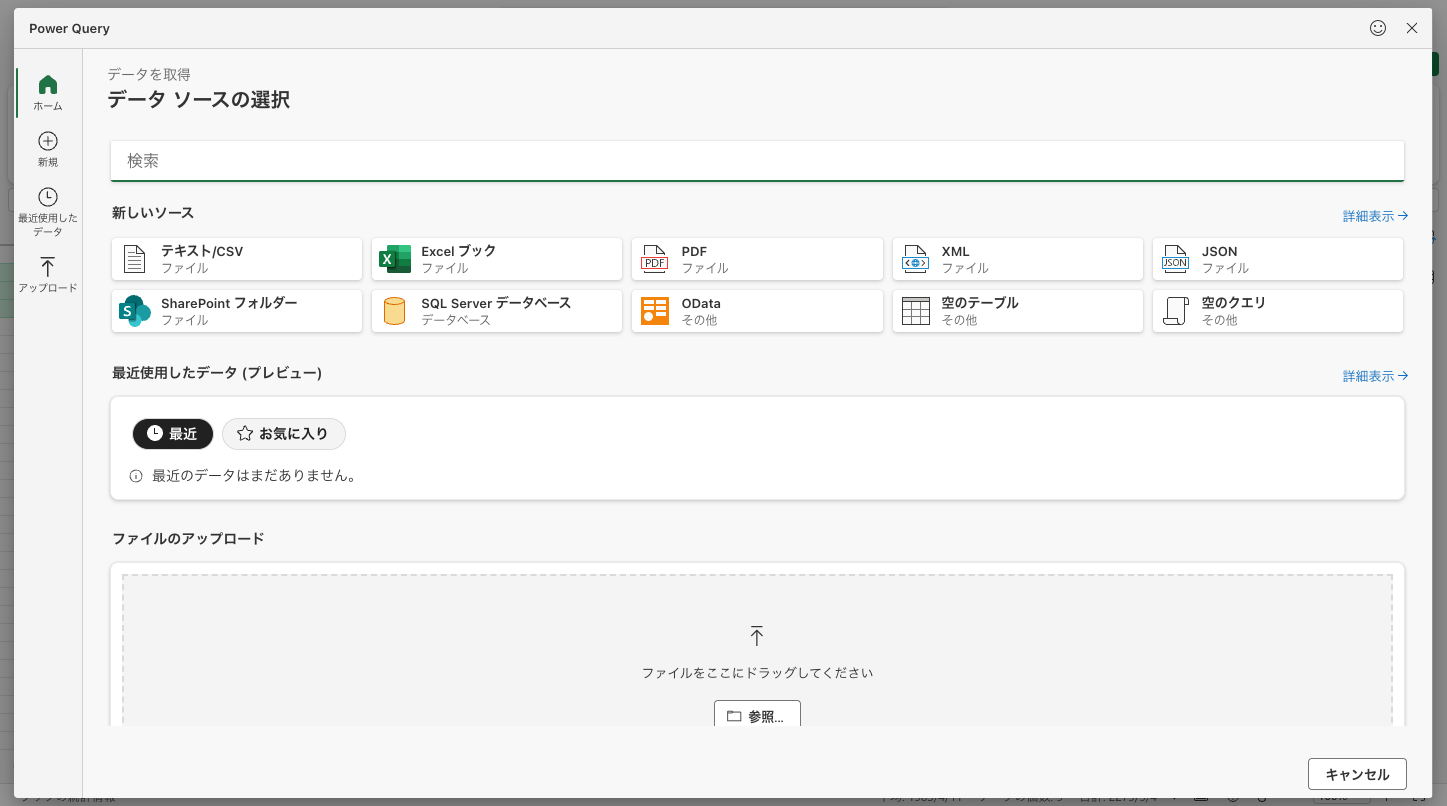The image size is (1447, 806).
Task: Click 詳細表示 next to 新しいソース
Action: tap(1375, 216)
